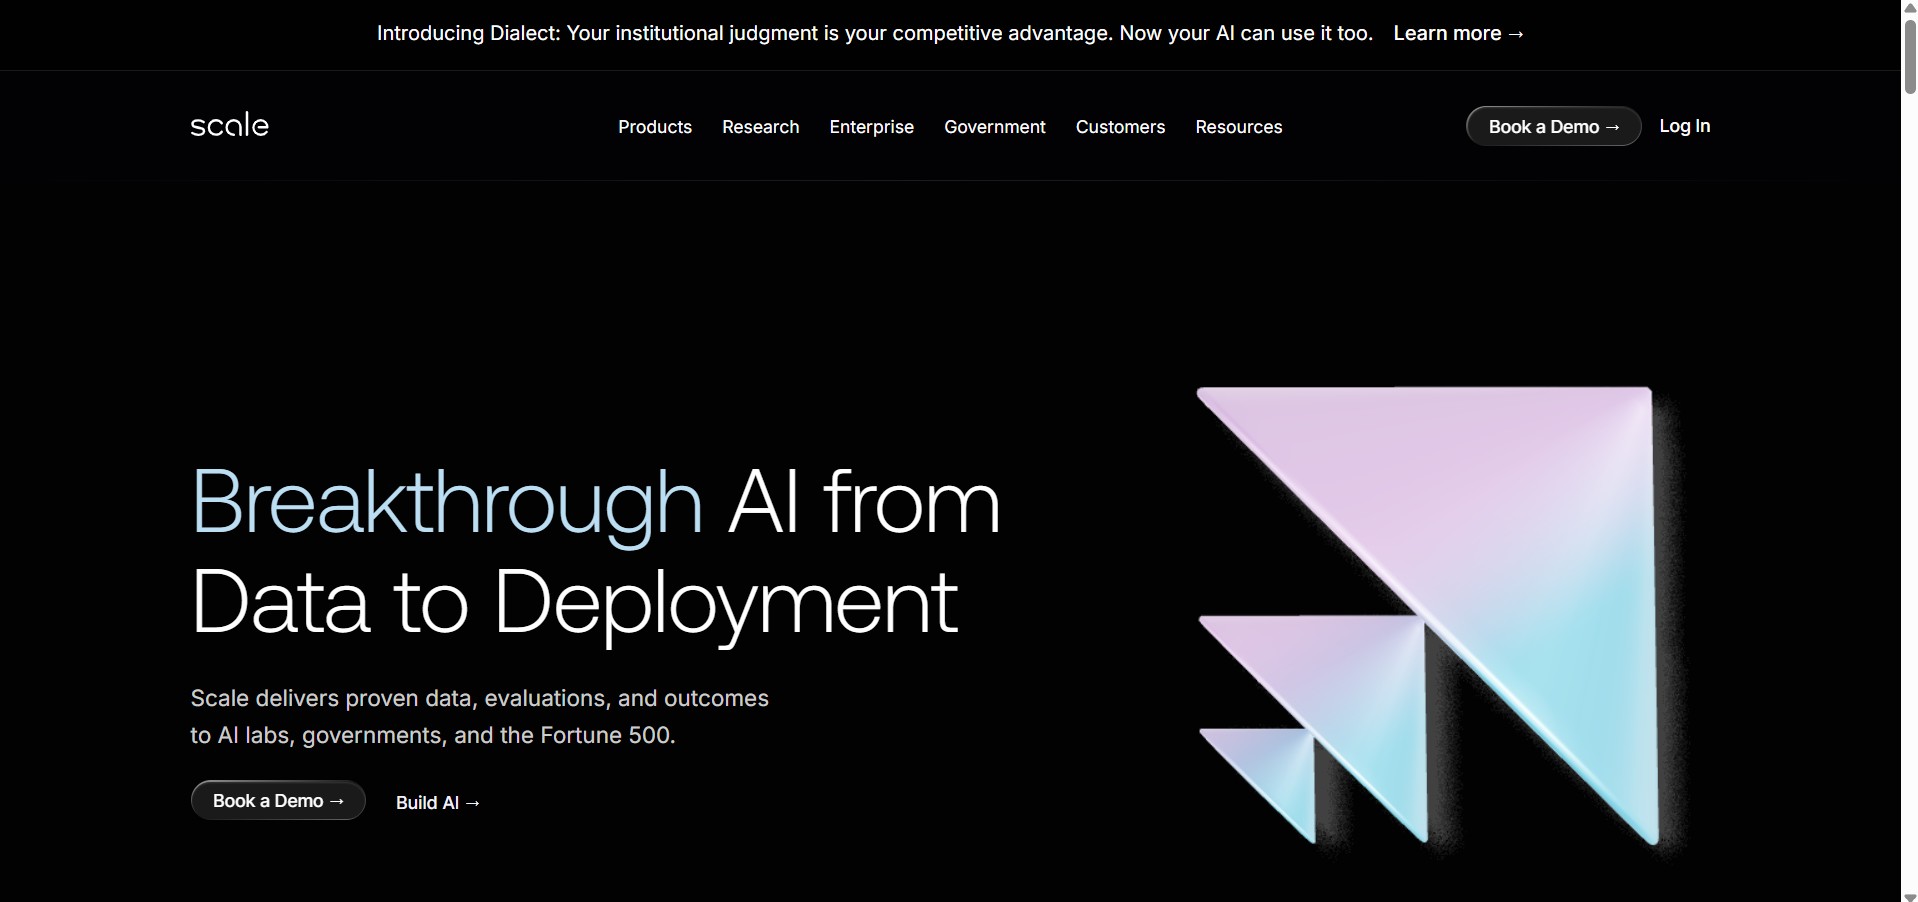Viewport: 1918px width, 902px height.
Task: Expand the Research nav menu
Action: [760, 127]
